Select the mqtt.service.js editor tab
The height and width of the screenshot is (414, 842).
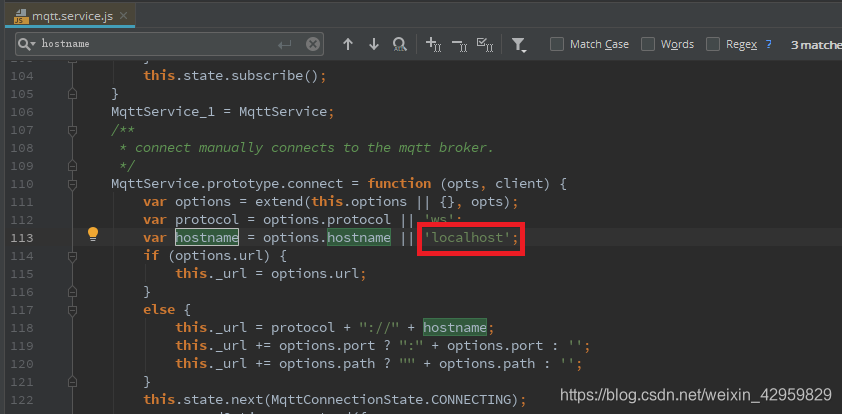coord(72,16)
